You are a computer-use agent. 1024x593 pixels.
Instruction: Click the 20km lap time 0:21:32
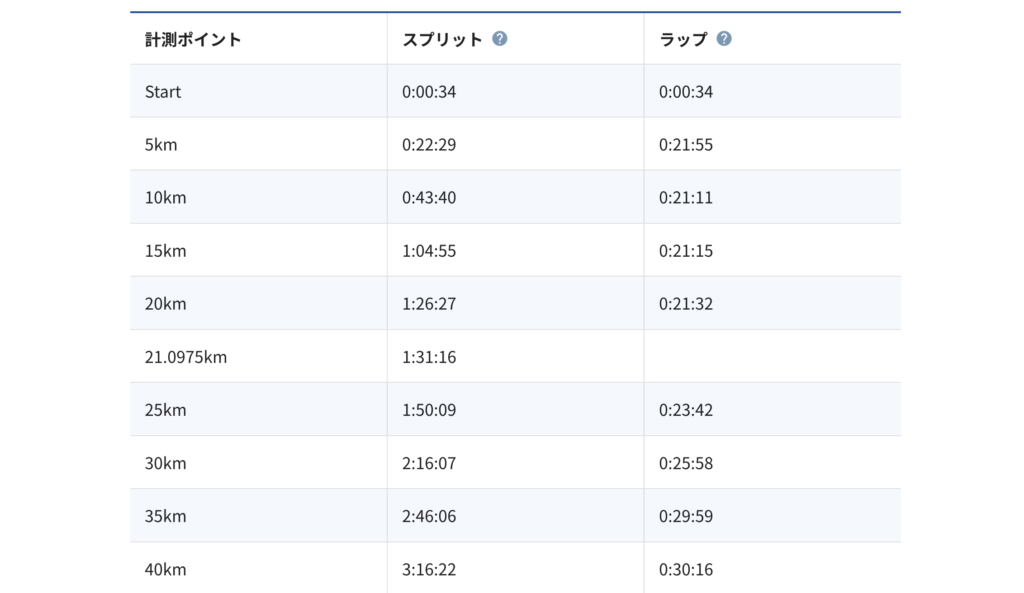pos(686,304)
